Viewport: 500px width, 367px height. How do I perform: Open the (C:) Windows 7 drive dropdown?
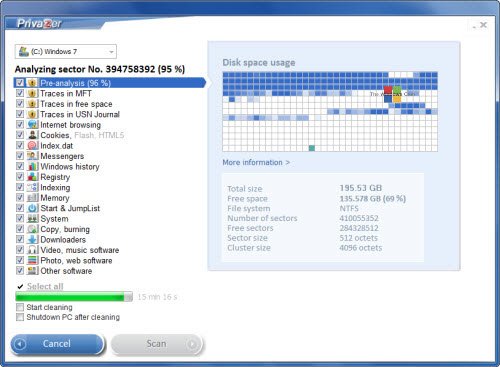point(66,51)
